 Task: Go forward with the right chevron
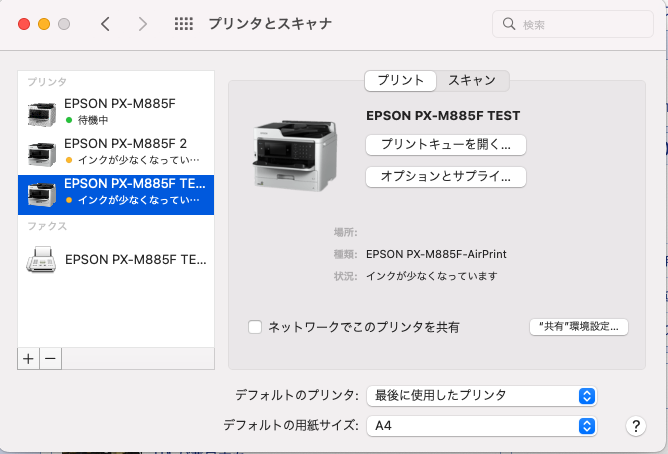[143, 24]
